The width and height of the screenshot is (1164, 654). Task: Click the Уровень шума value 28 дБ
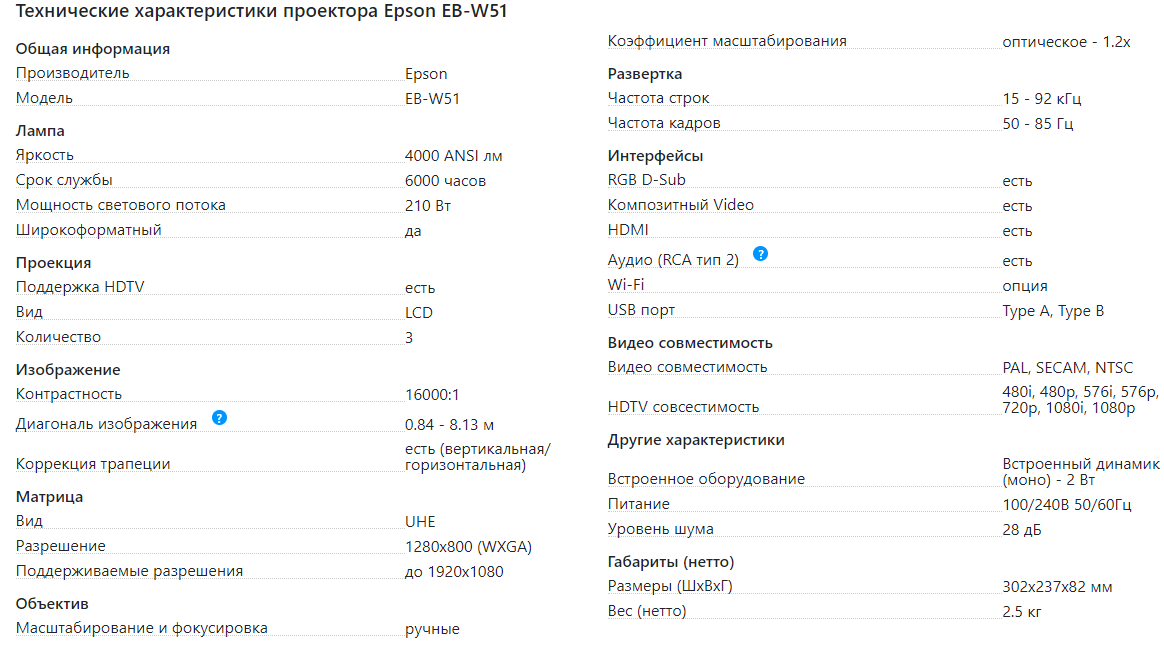coord(1022,529)
